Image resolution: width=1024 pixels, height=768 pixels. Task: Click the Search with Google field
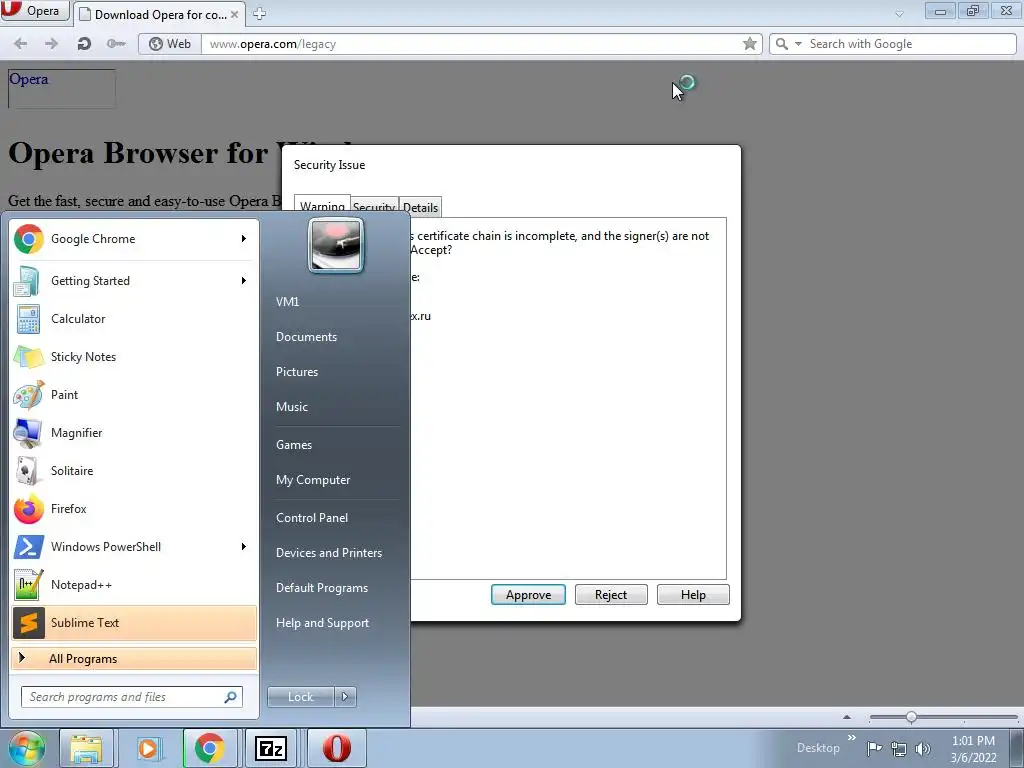click(x=910, y=44)
